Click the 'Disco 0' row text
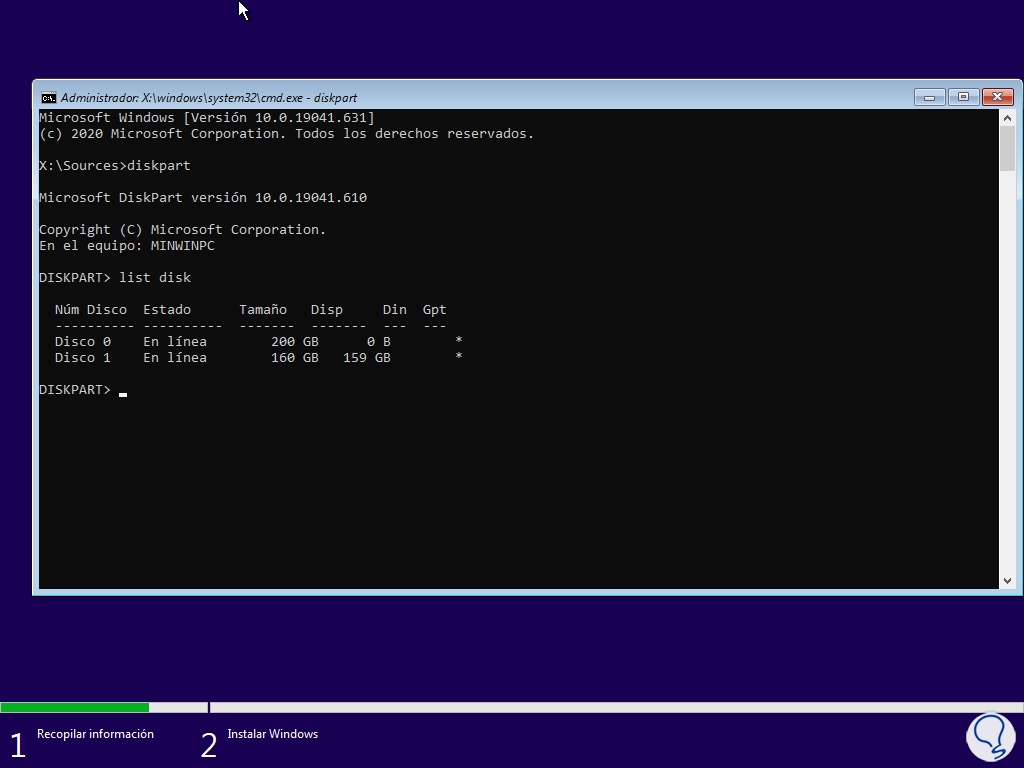 point(83,342)
